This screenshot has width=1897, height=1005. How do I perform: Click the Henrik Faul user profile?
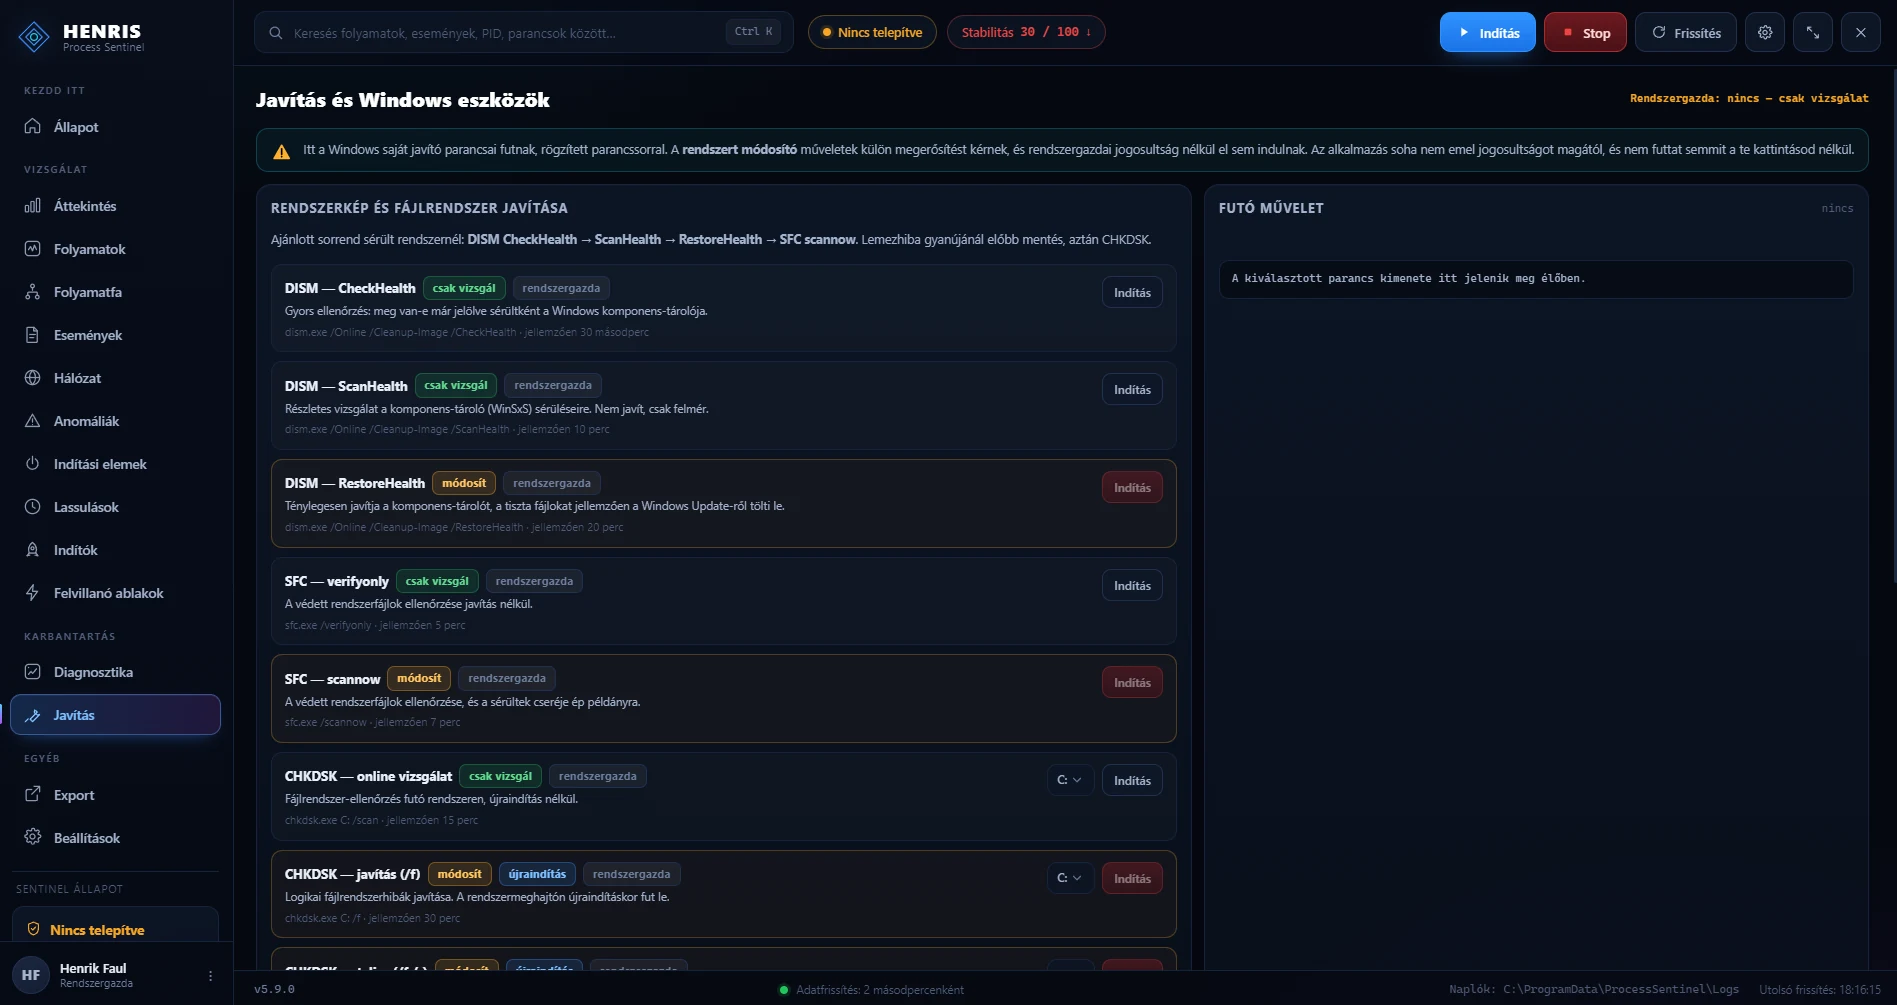115,974
